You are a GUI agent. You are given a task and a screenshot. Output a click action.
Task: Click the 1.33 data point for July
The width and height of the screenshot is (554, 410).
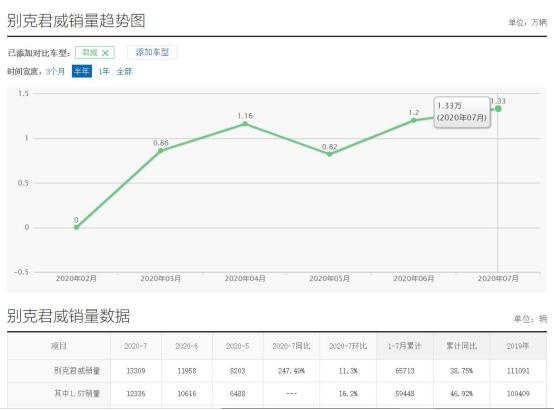pos(498,109)
